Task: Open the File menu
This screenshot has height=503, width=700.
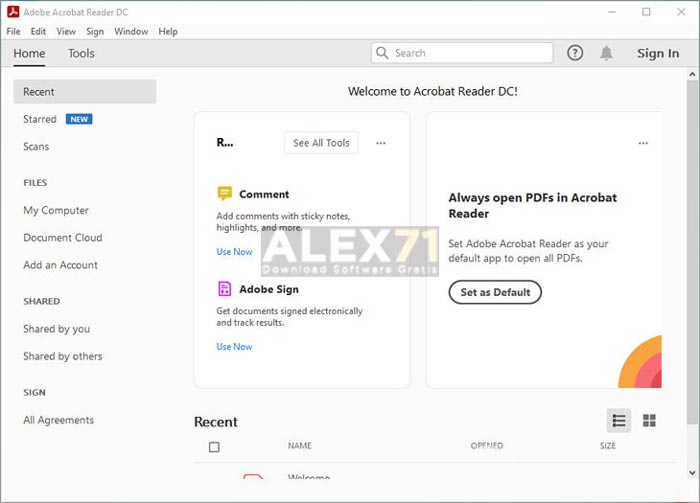Action: point(13,31)
